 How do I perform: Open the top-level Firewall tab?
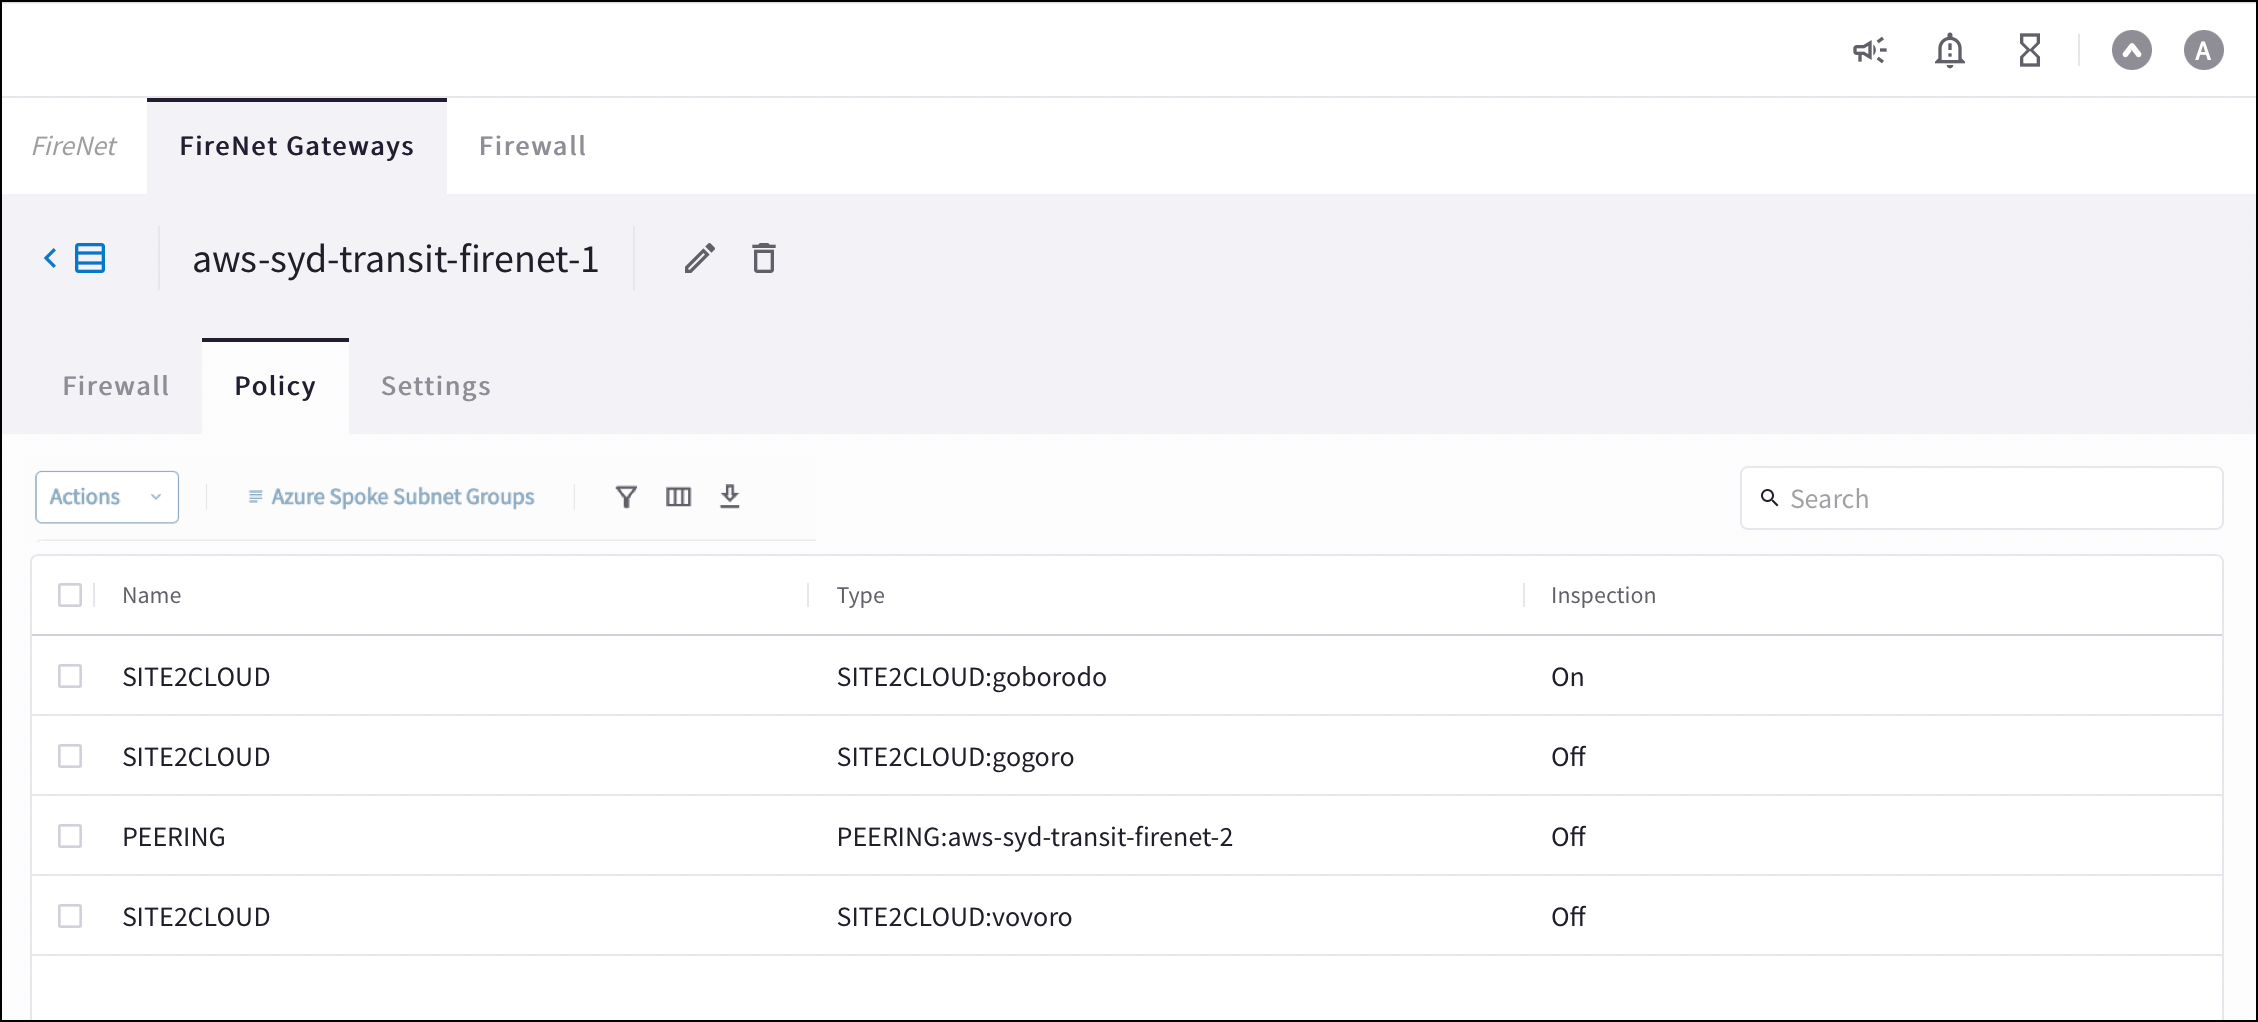[x=532, y=146]
